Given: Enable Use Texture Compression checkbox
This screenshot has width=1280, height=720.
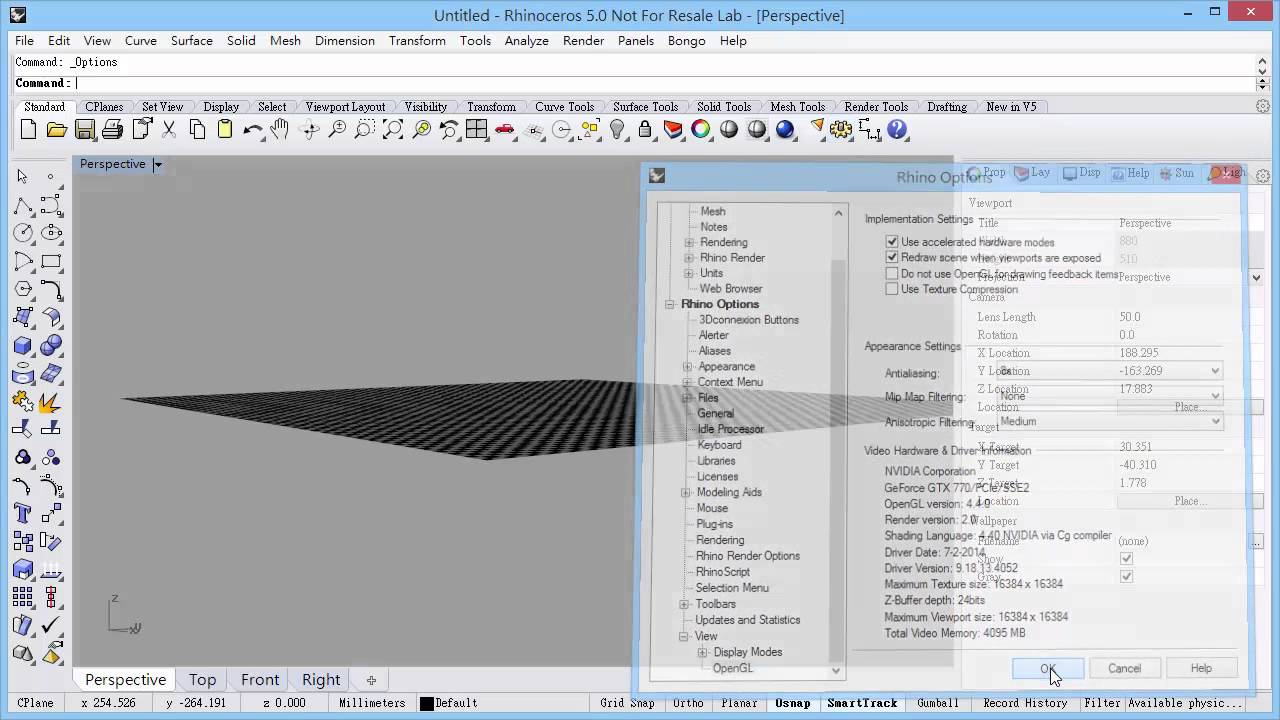Looking at the screenshot, I should (x=892, y=290).
